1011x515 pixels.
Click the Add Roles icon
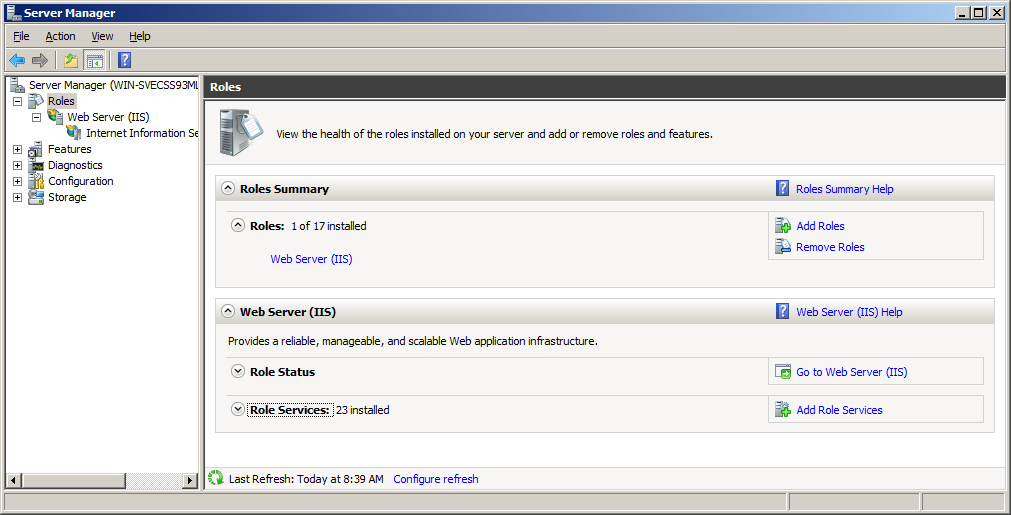(783, 226)
